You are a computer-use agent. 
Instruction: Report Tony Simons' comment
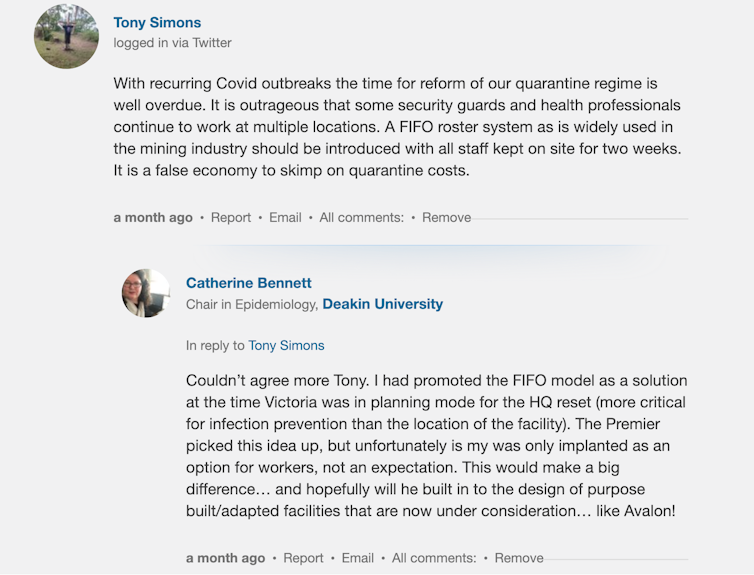coord(231,217)
